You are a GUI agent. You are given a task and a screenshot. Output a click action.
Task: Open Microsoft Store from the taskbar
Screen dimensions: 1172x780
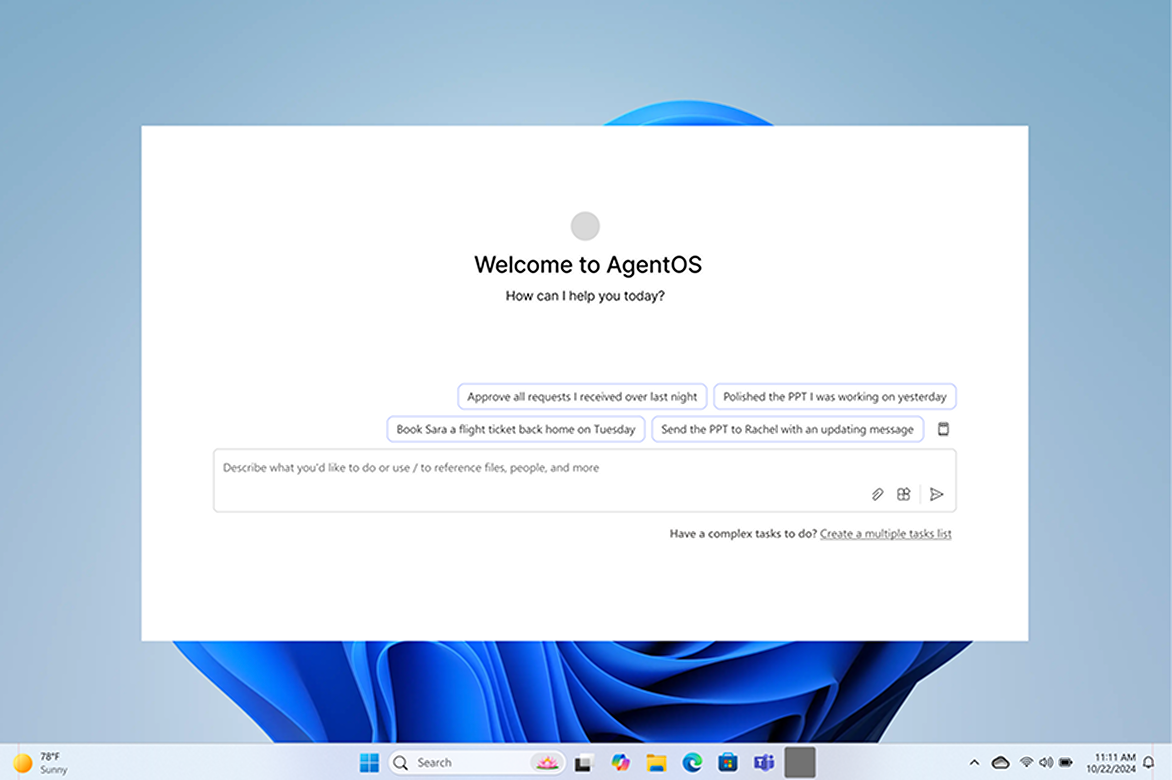tap(728, 762)
